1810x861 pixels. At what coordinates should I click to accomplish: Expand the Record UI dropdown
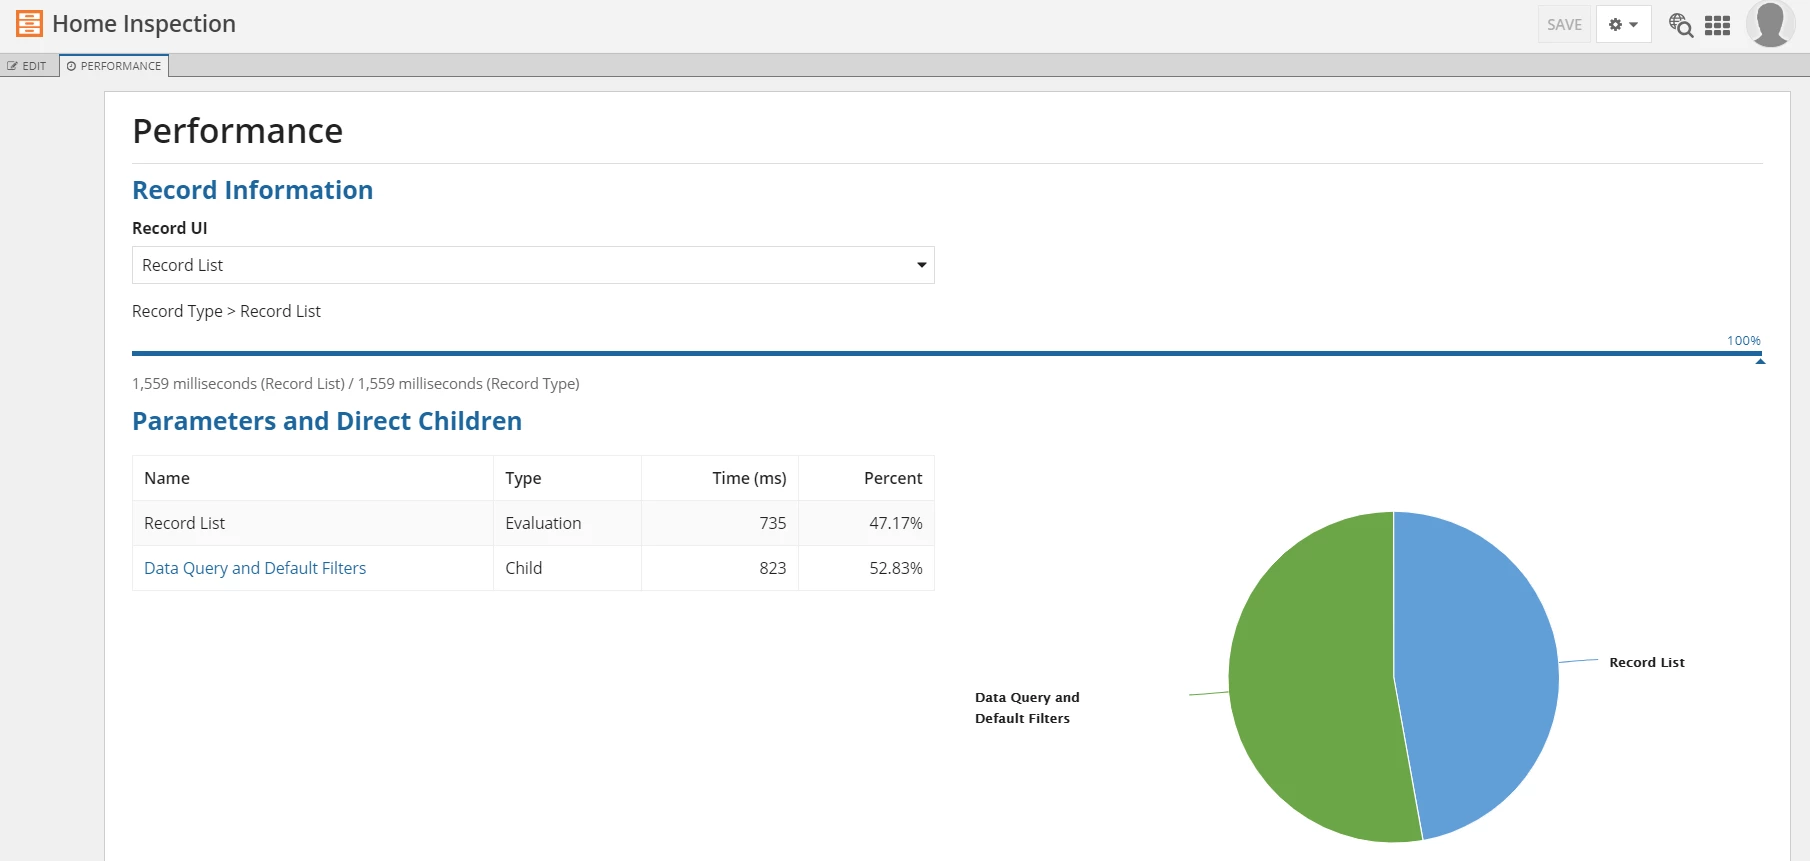[533, 265]
